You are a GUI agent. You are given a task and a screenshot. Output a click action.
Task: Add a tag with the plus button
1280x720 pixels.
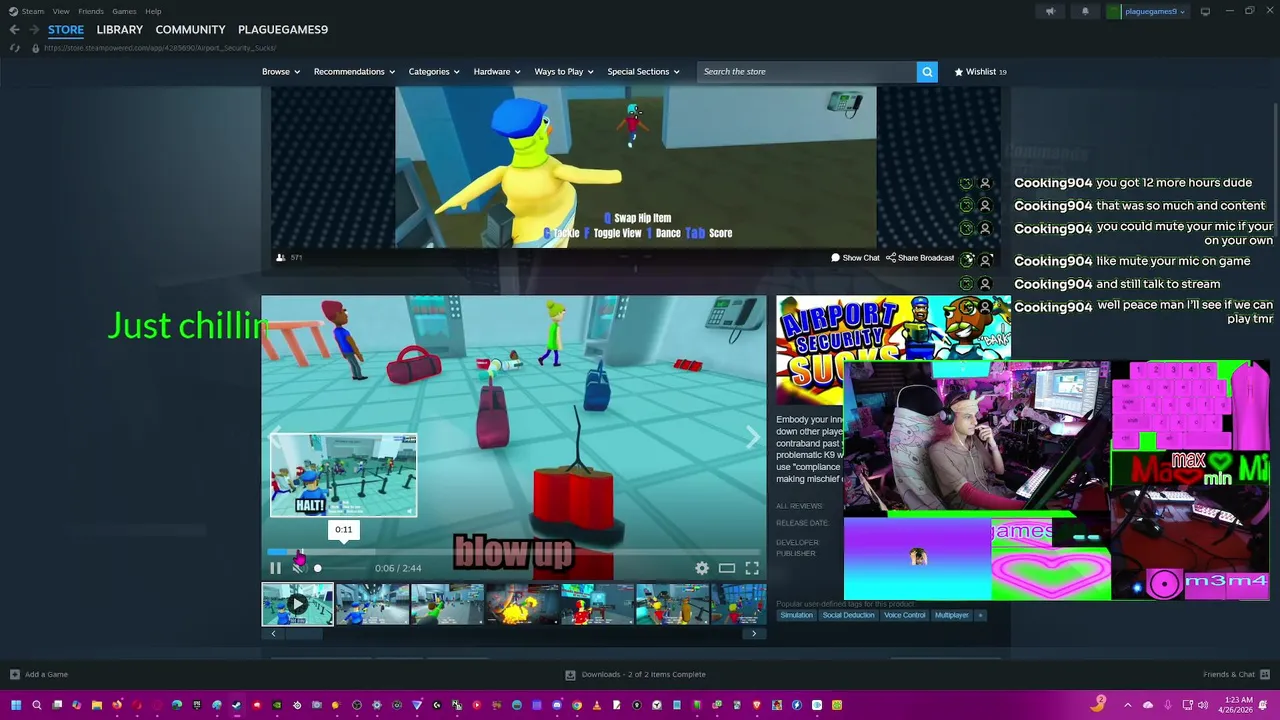click(x=981, y=615)
